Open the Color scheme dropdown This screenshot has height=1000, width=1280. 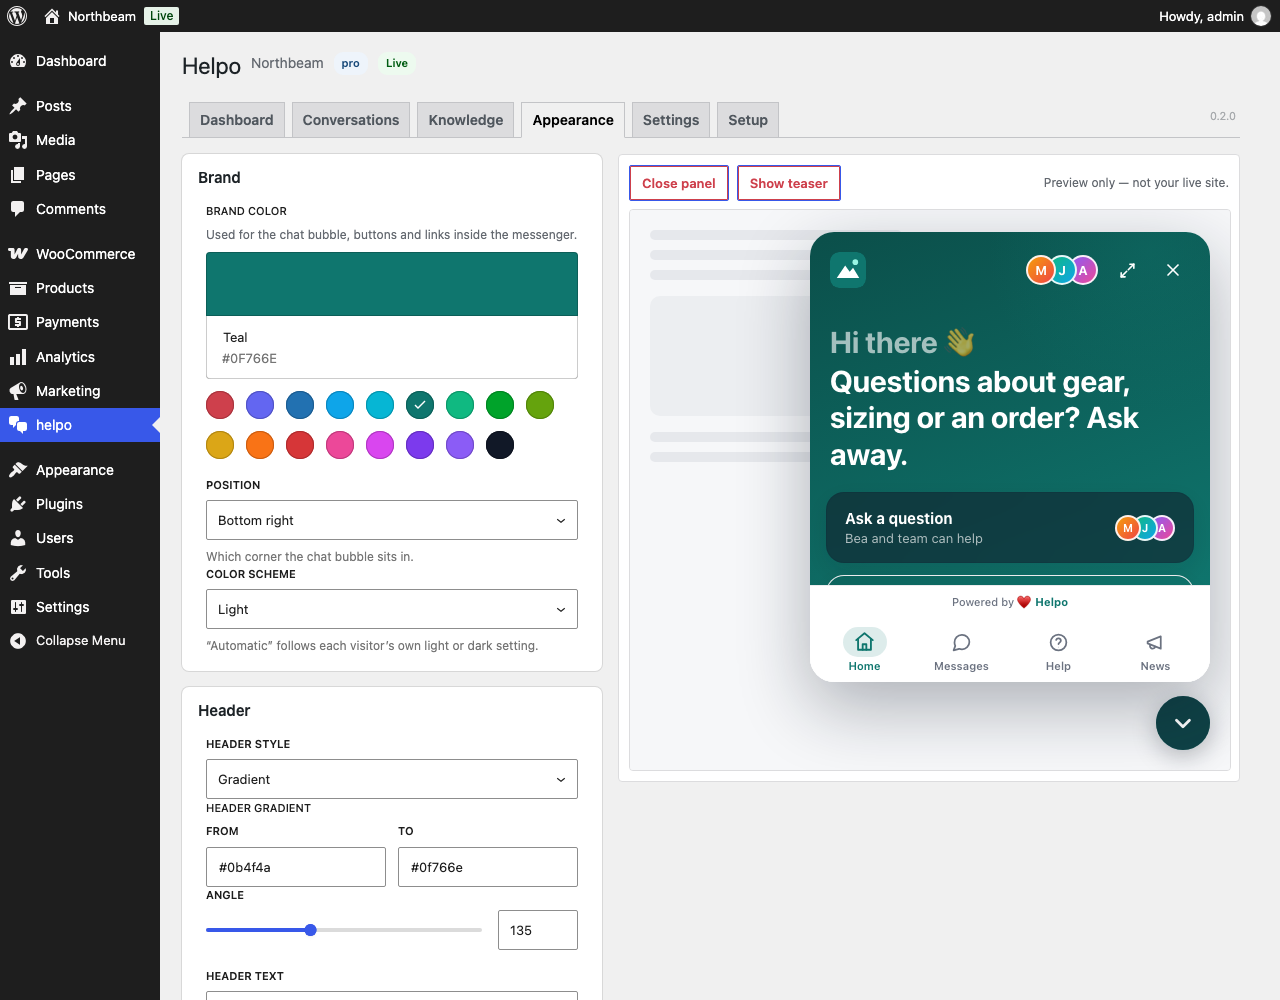click(x=392, y=609)
